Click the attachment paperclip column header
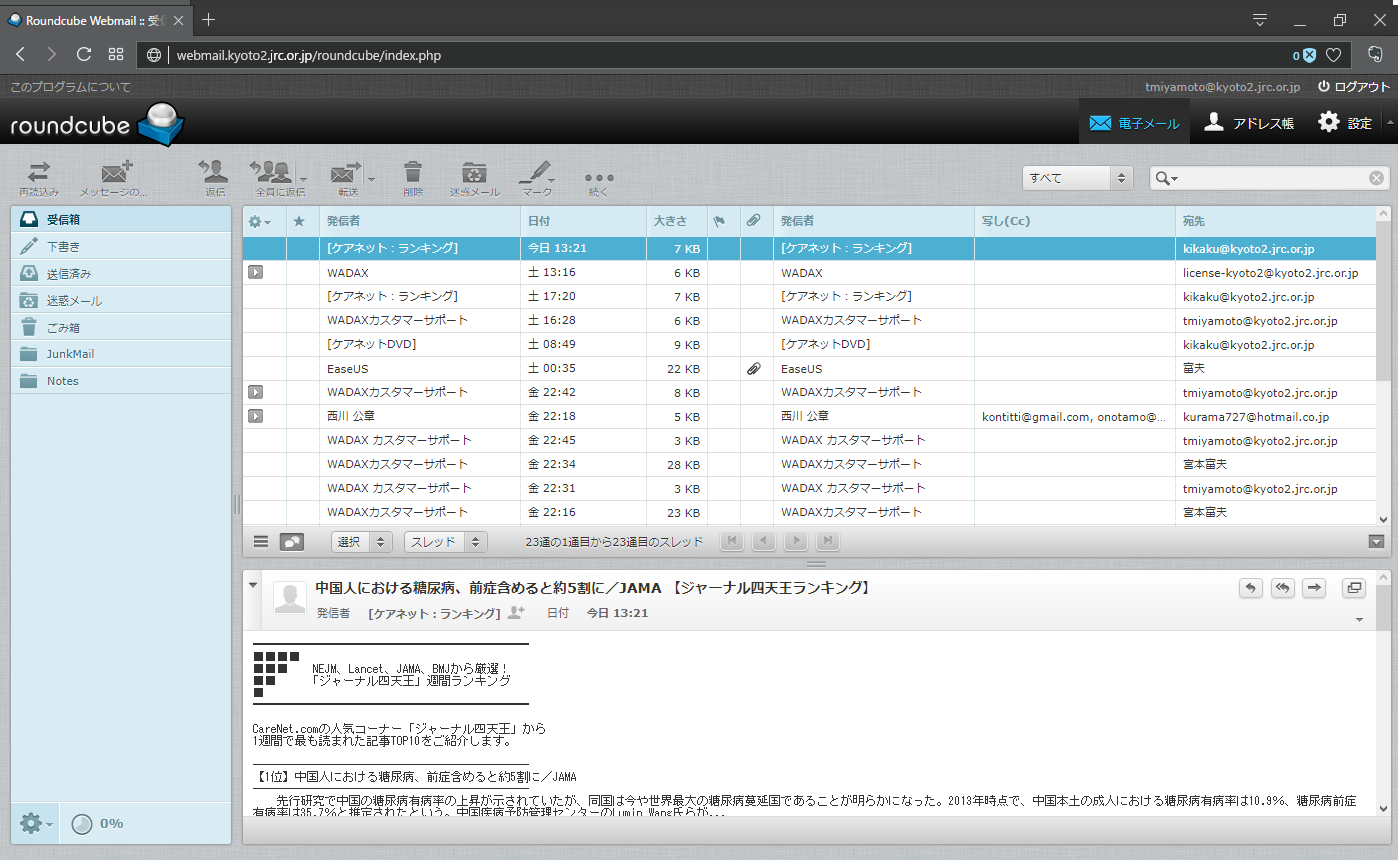This screenshot has height=860, width=1398. (x=754, y=221)
